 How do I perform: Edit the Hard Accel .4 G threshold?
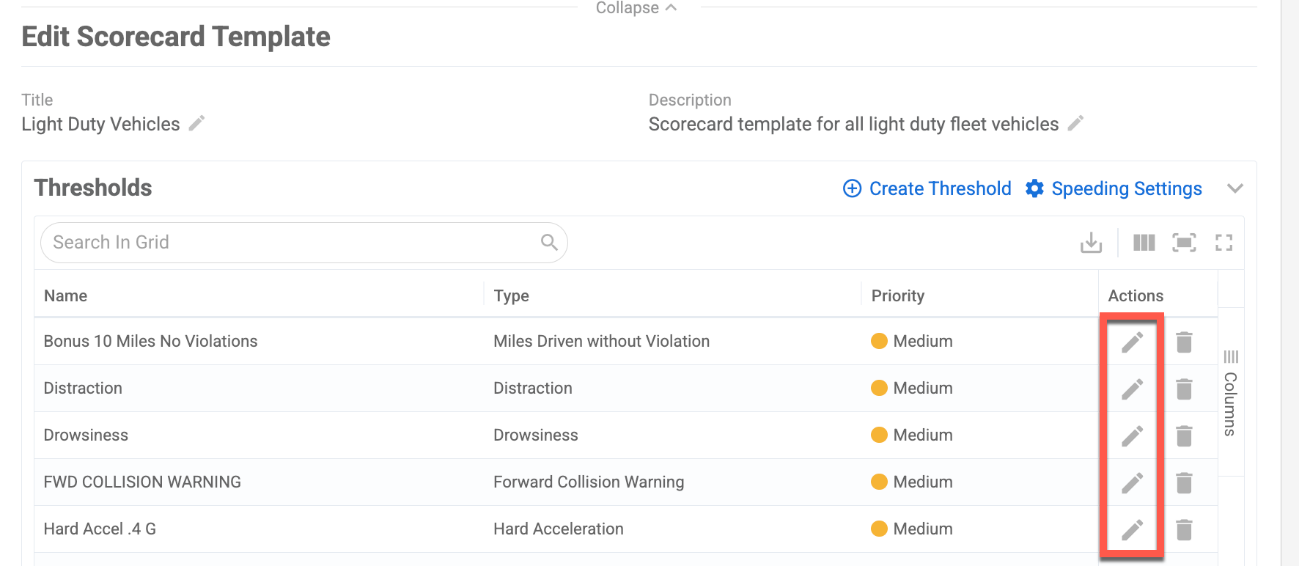[1132, 530]
